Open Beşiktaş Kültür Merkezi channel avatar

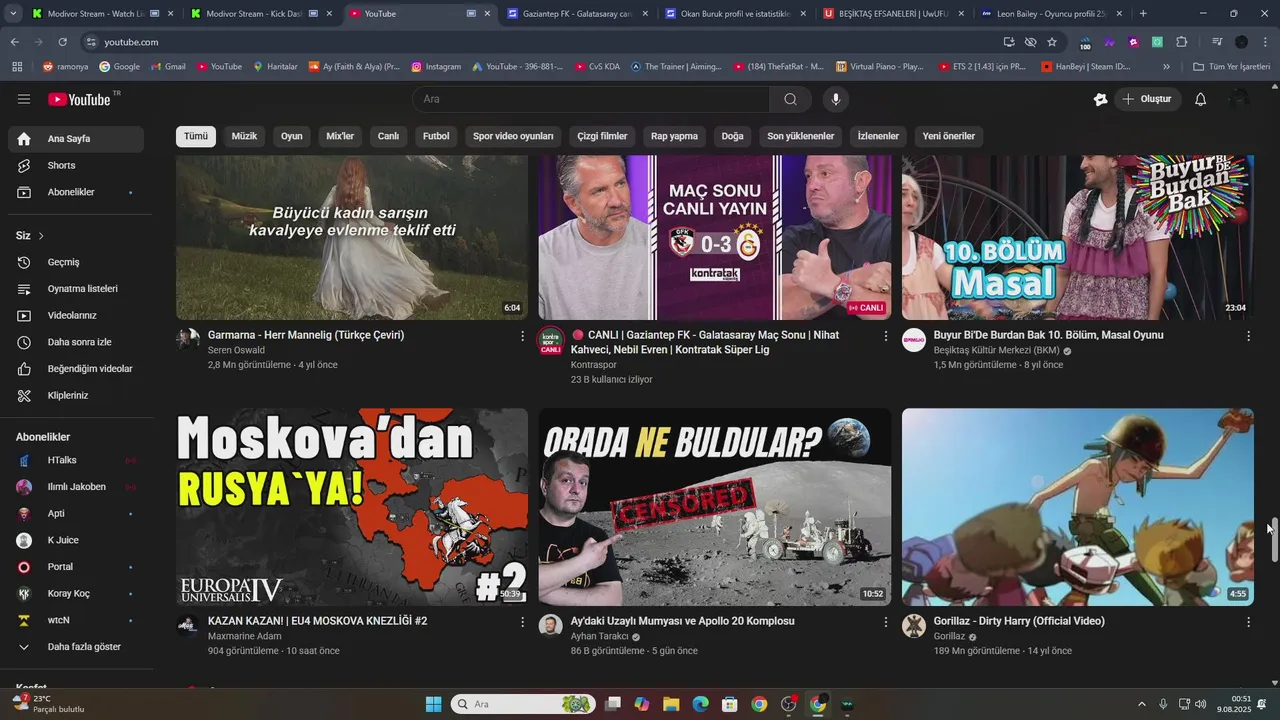click(913, 340)
